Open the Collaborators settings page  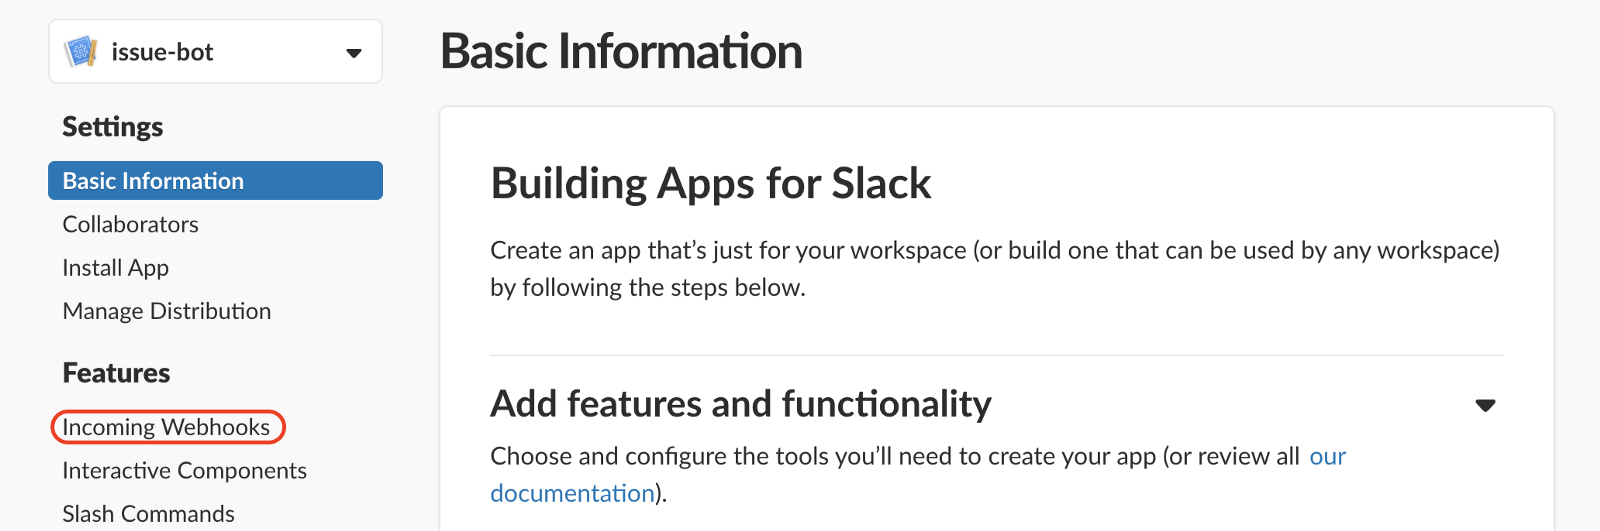pyautogui.click(x=130, y=224)
